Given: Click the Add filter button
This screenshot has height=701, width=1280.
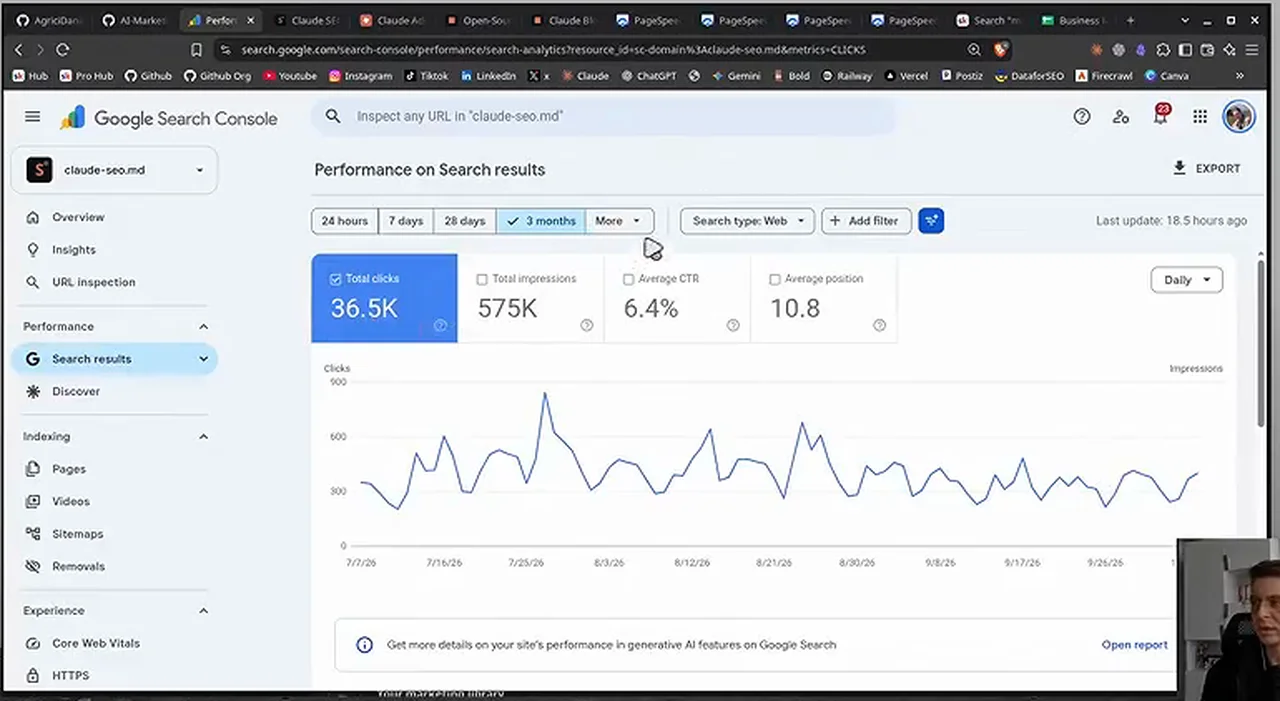Looking at the screenshot, I should pos(866,221).
